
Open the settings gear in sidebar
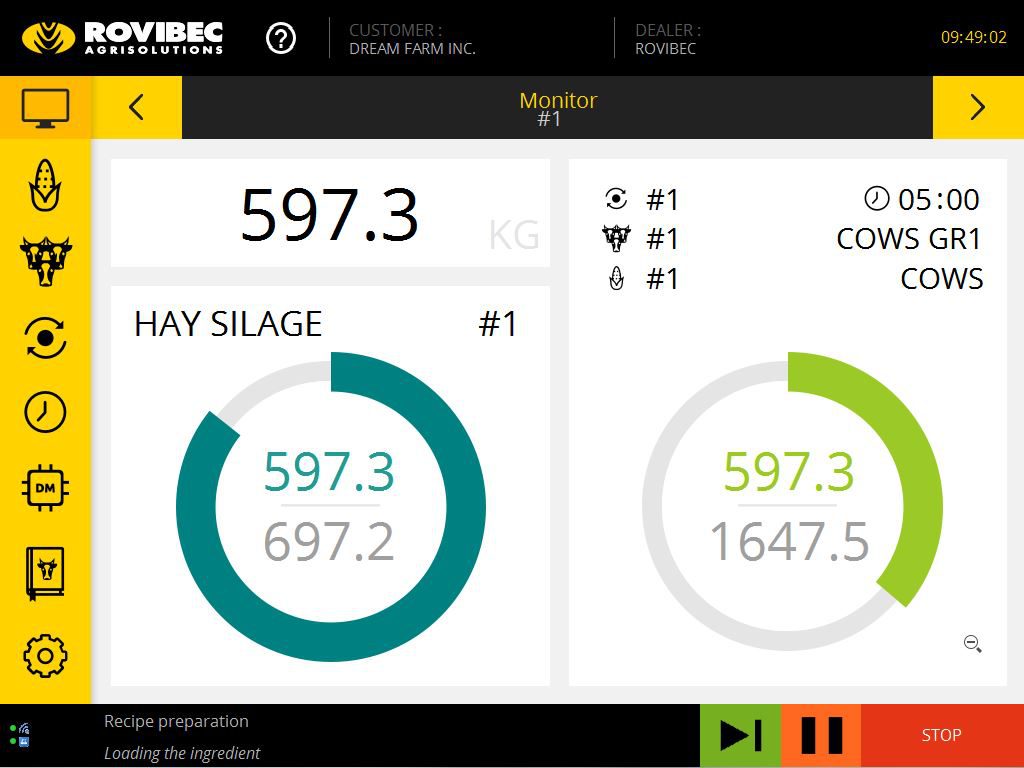tap(45, 656)
